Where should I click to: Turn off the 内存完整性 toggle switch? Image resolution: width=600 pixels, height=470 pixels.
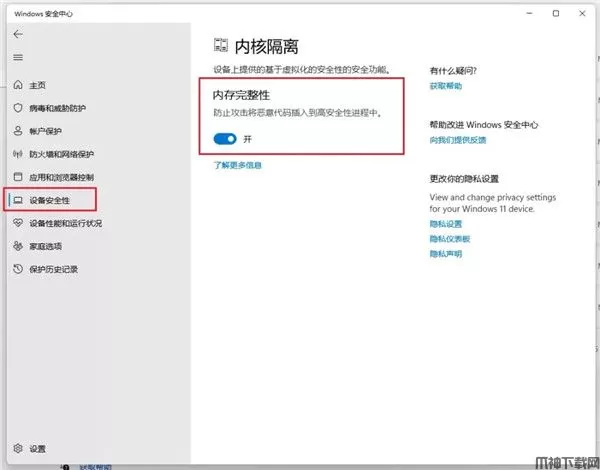pyautogui.click(x=225, y=139)
